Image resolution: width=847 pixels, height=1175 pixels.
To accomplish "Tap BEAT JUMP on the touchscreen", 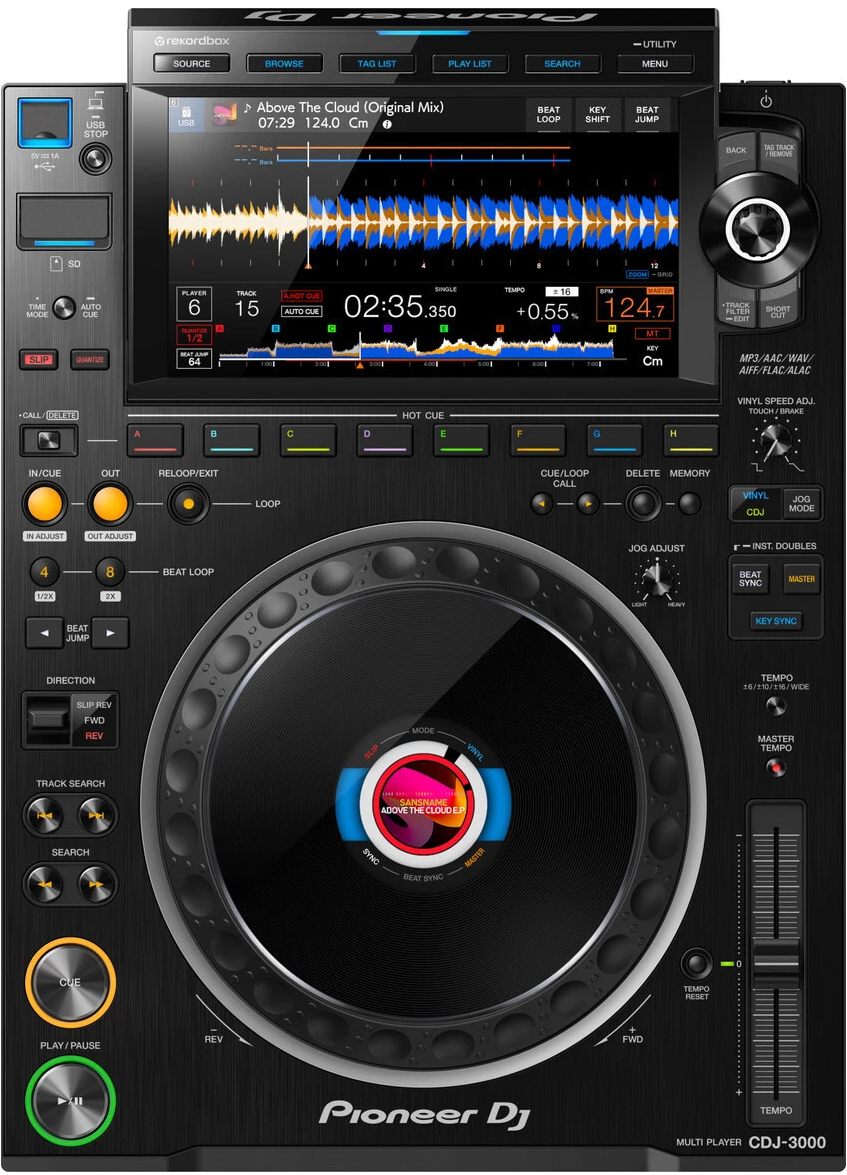I will coord(647,114).
